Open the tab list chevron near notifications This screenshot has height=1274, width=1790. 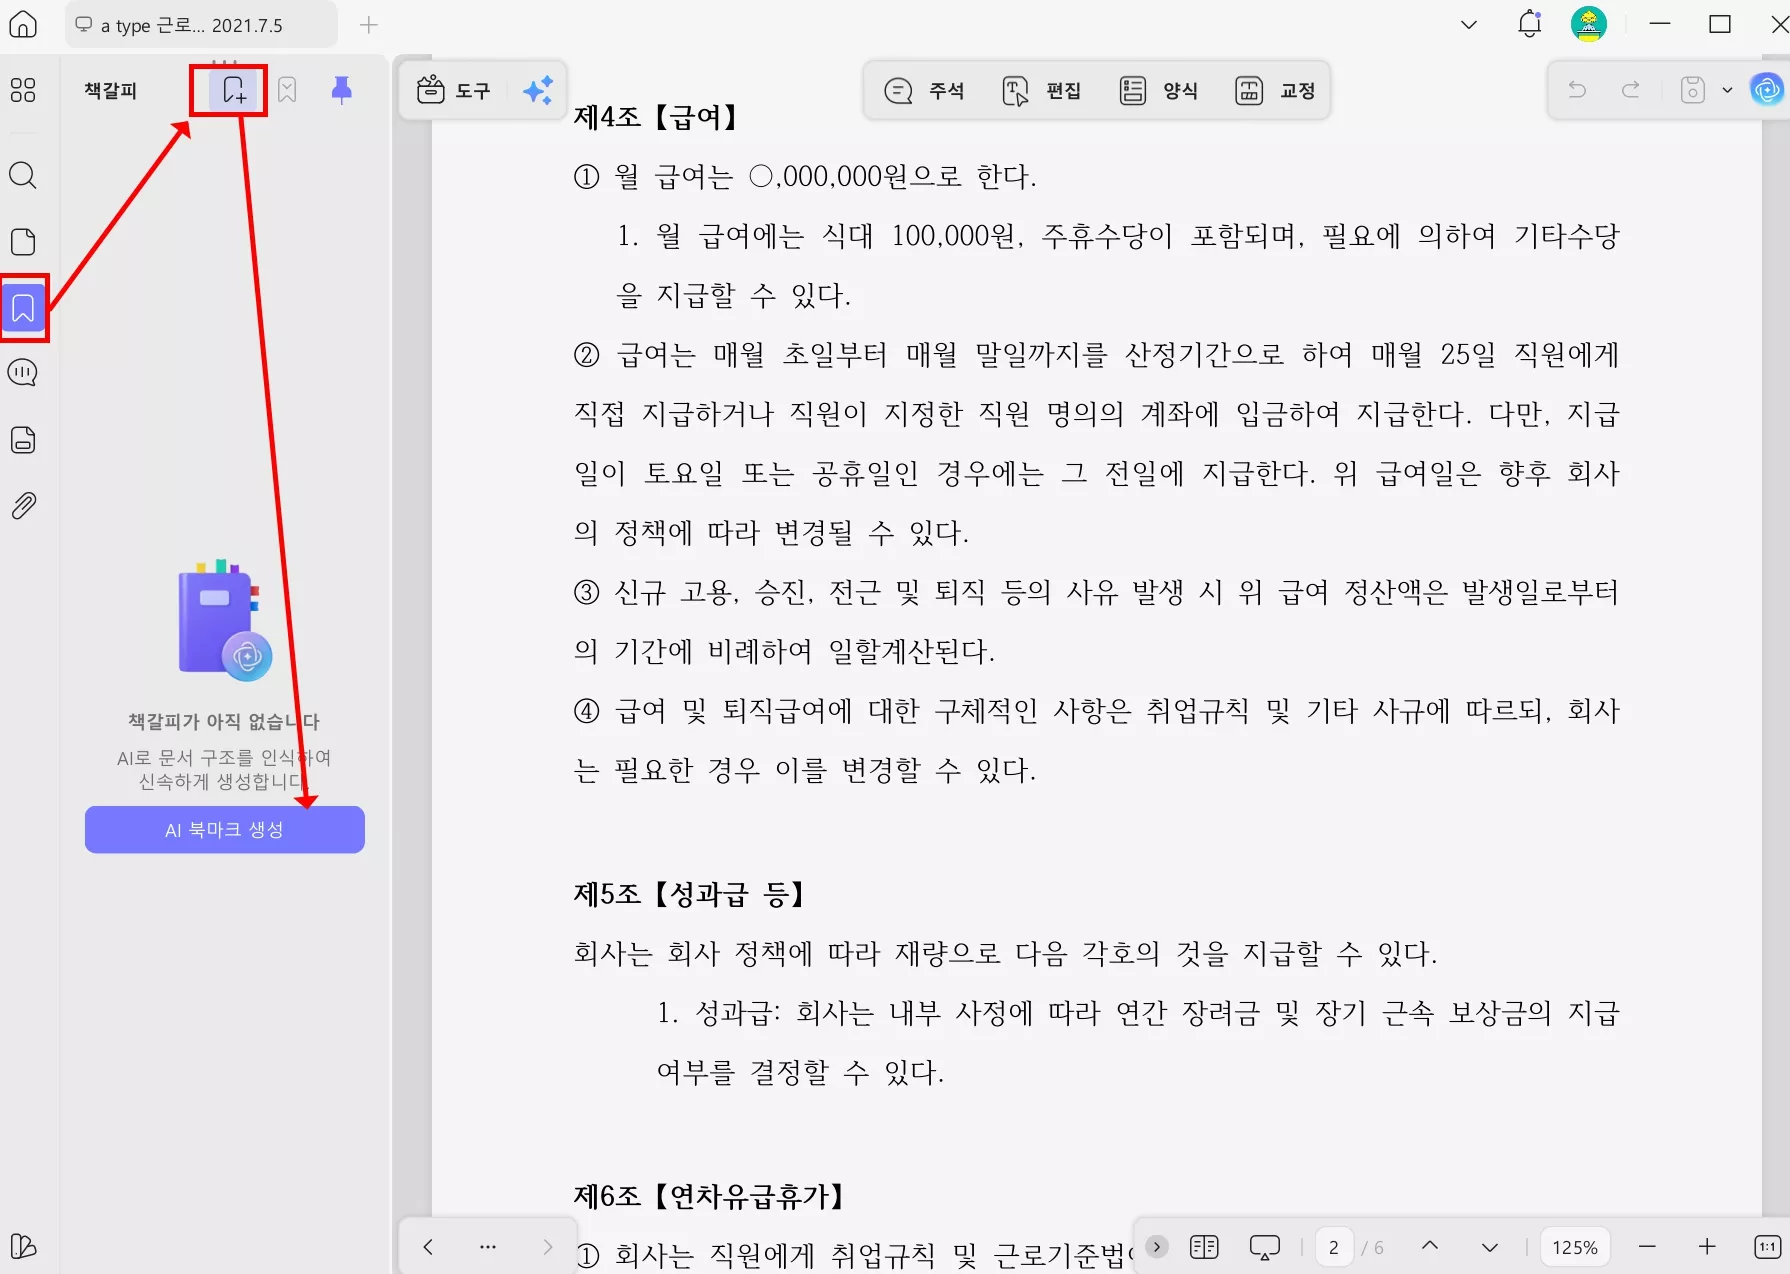tap(1467, 25)
